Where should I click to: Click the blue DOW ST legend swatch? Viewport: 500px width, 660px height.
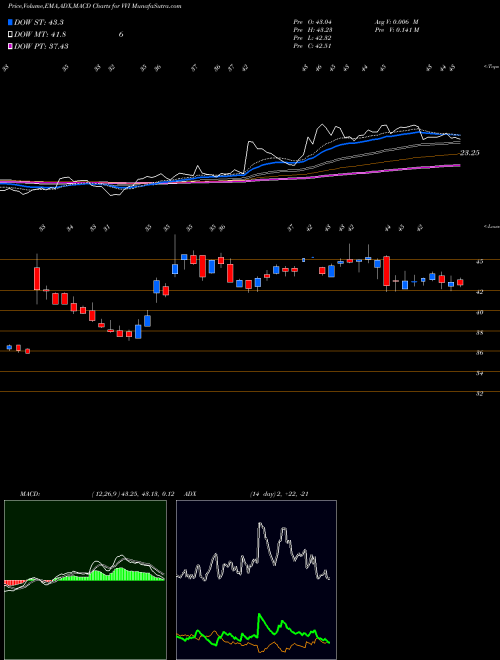(10, 22)
